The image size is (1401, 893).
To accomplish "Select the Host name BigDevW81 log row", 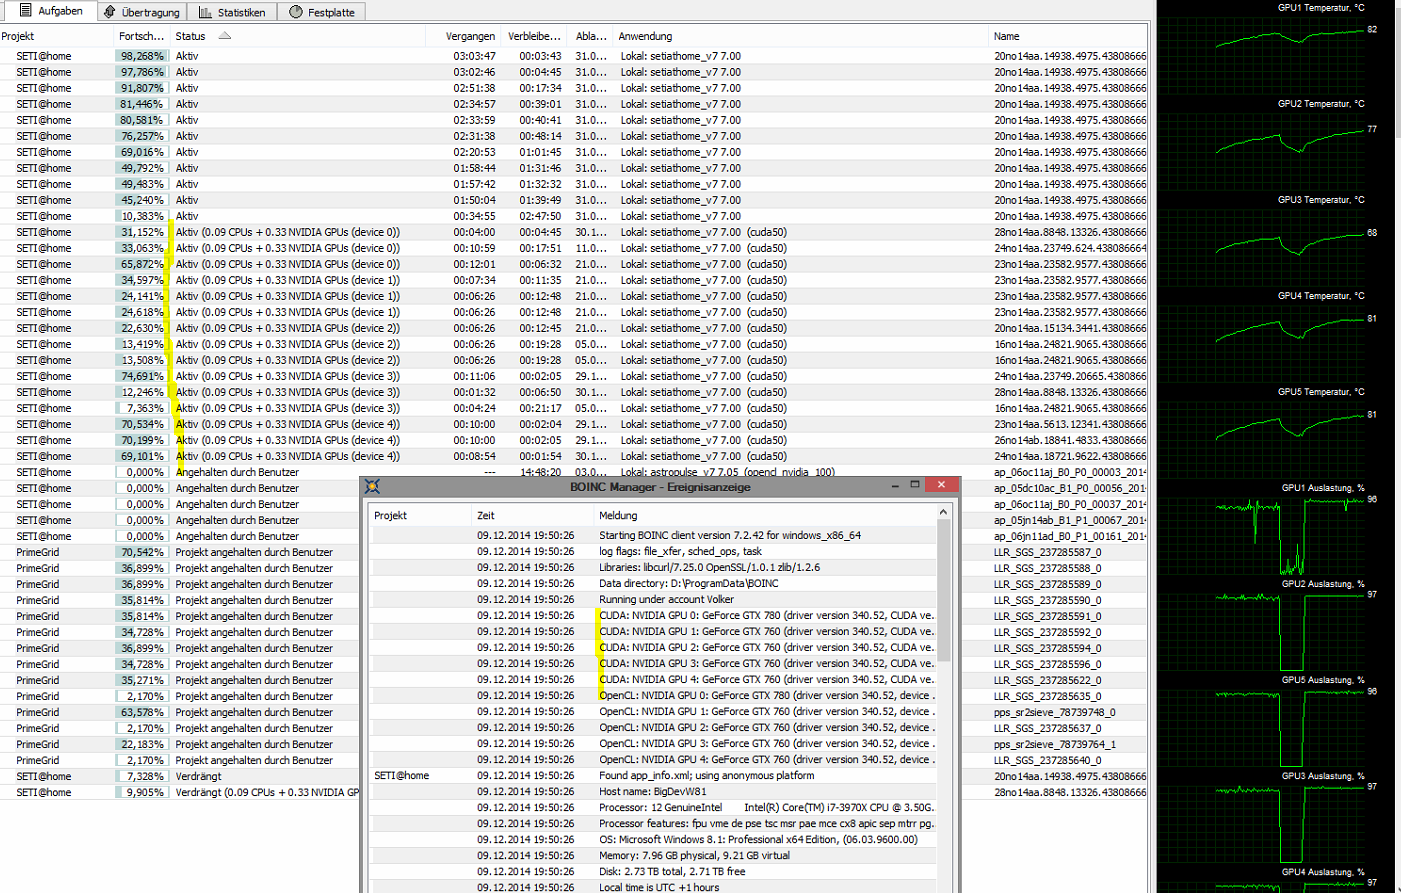I will [x=652, y=792].
